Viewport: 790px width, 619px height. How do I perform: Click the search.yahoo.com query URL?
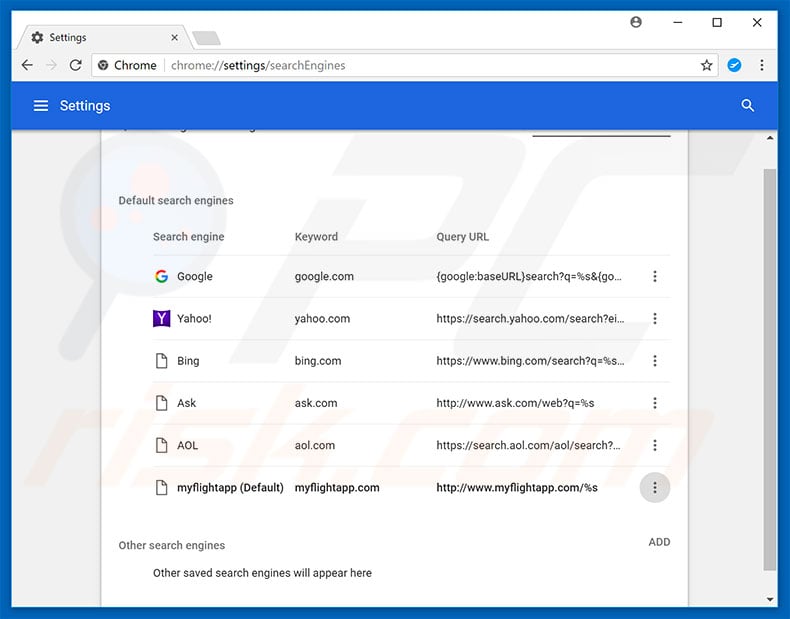coord(530,318)
